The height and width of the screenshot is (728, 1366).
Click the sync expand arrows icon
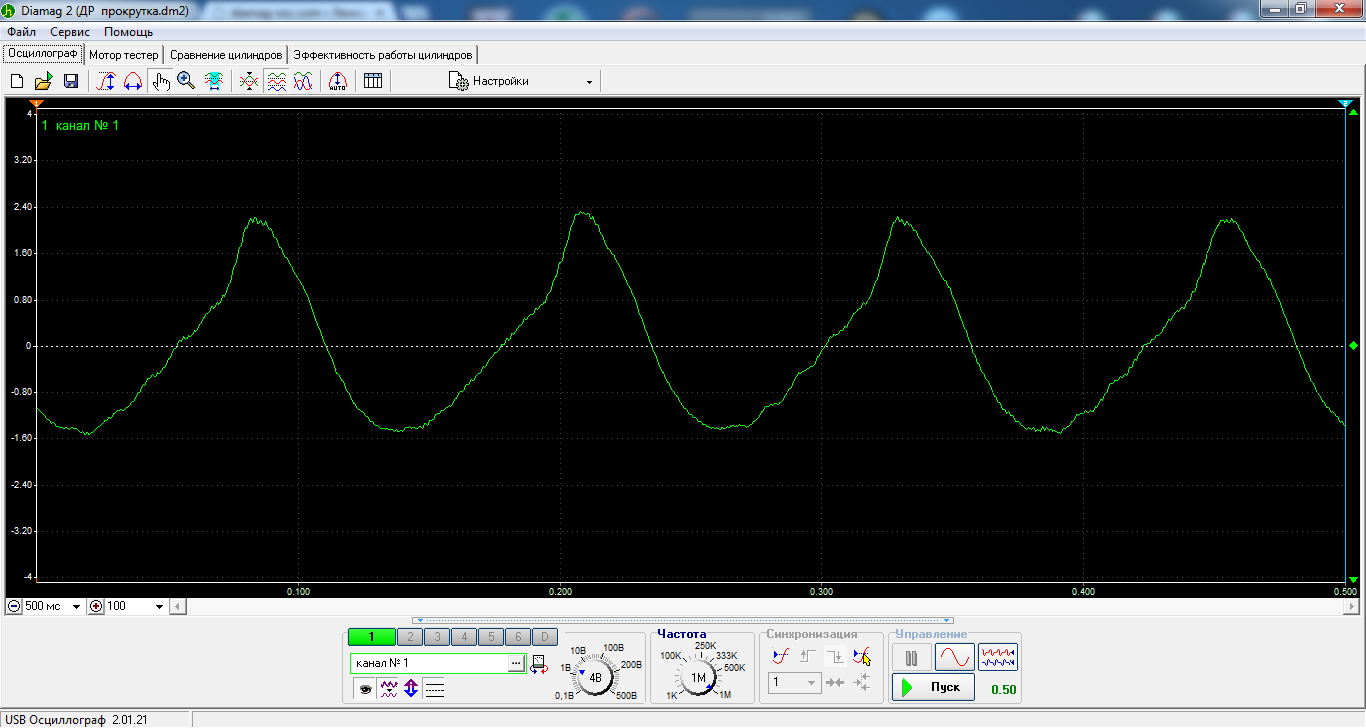coord(862,682)
